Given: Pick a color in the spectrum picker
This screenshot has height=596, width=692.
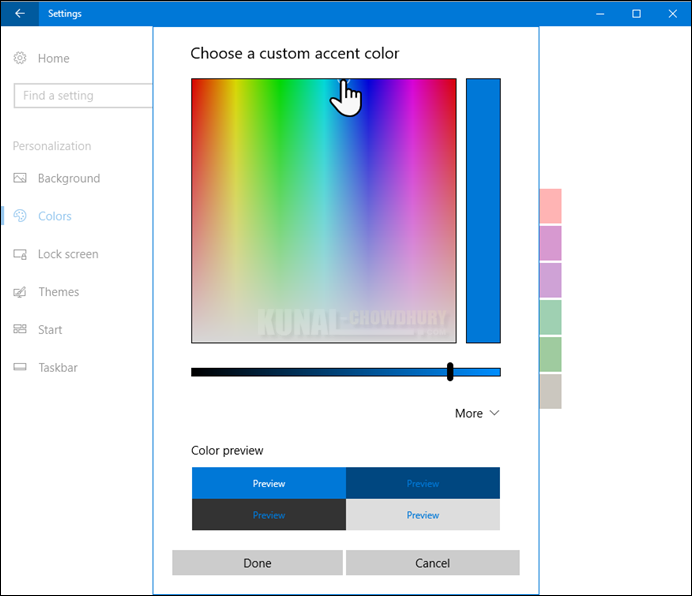Looking at the screenshot, I should pyautogui.click(x=323, y=211).
